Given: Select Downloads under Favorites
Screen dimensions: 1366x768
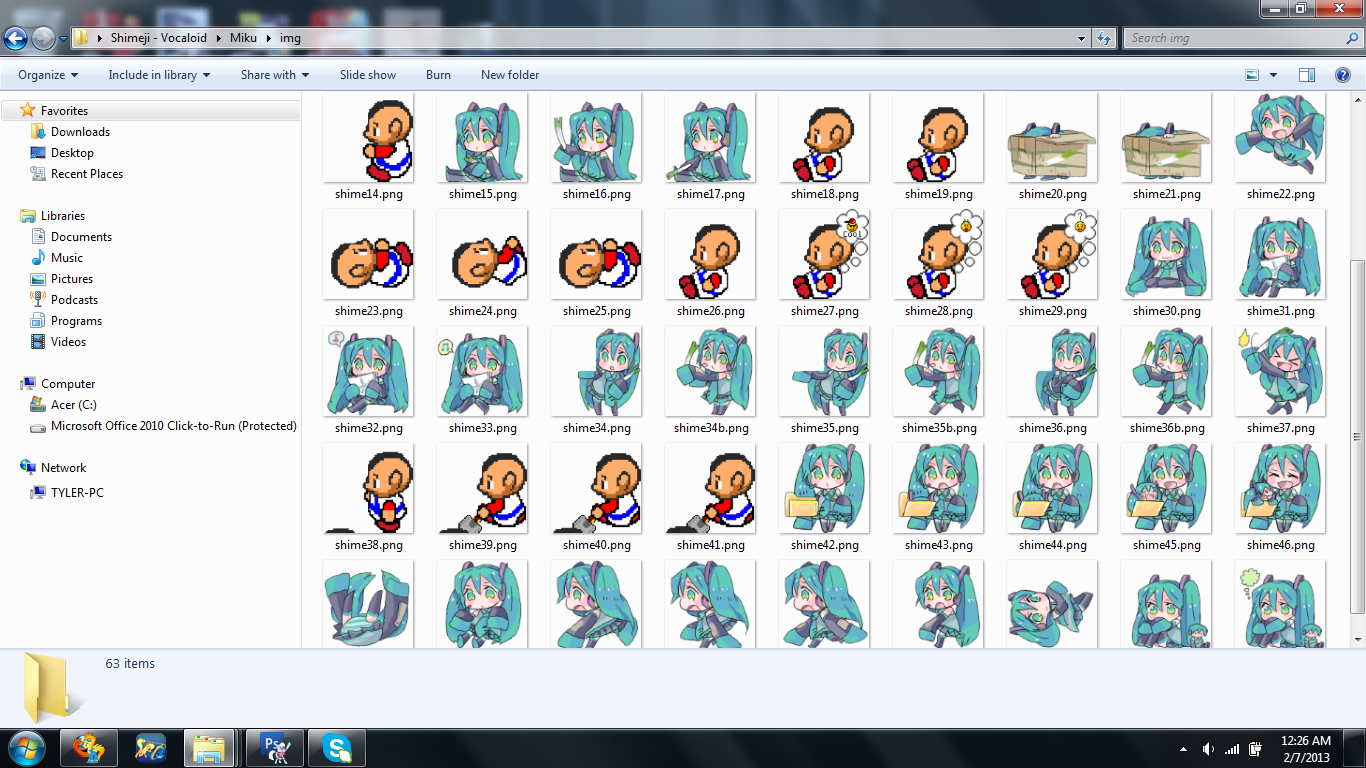Looking at the screenshot, I should coord(80,132).
